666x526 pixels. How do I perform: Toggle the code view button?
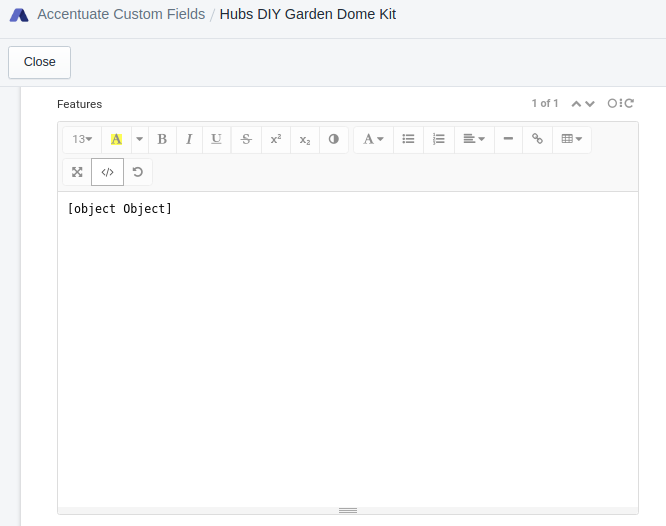[107, 172]
